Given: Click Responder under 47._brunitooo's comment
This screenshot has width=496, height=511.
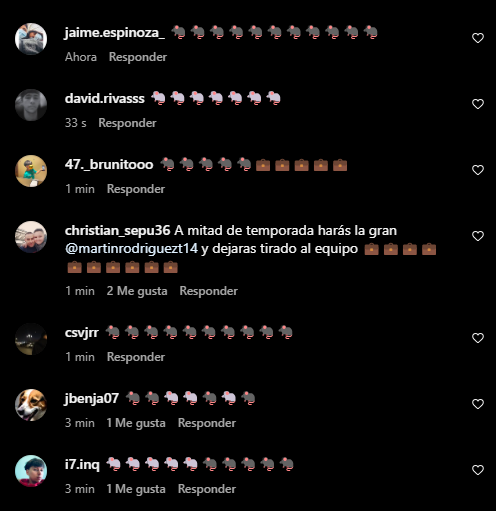Looking at the screenshot, I should (136, 189).
